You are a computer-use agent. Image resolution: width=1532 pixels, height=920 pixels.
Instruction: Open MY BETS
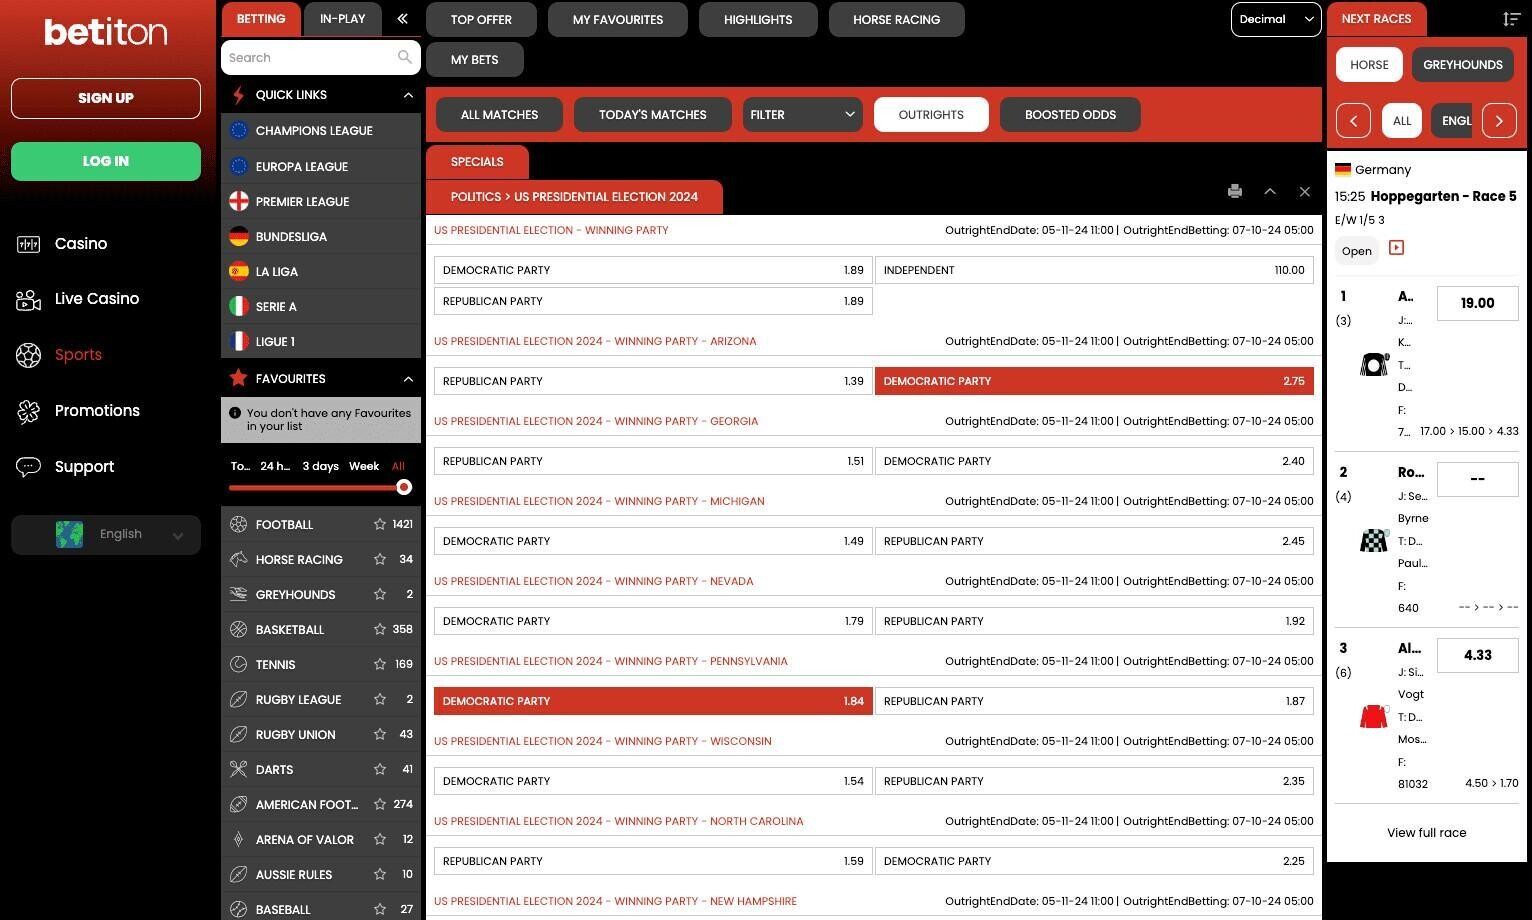(x=475, y=60)
